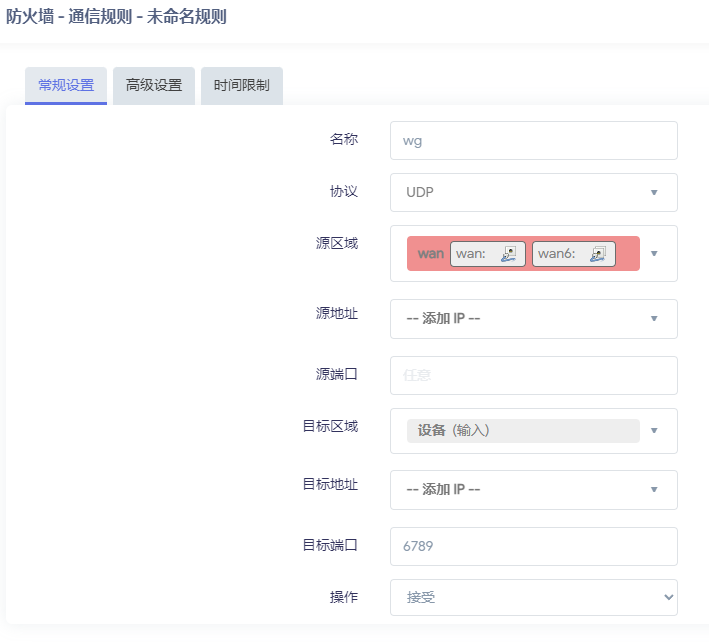Switch to the 常规设置 tab
This screenshot has height=642, width=709.
66,85
